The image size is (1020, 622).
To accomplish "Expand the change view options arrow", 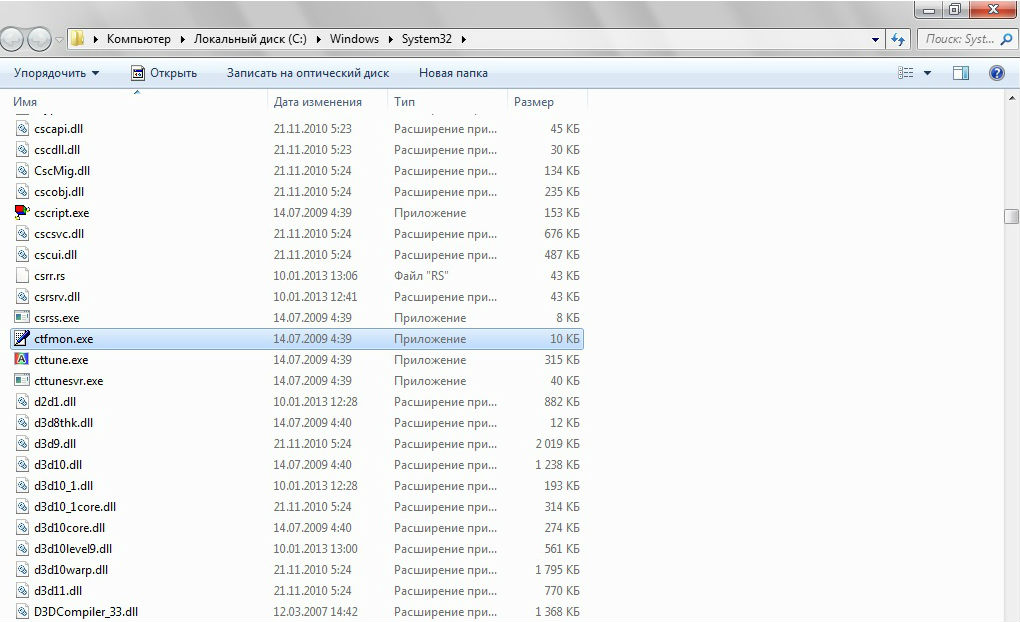I will tap(927, 73).
